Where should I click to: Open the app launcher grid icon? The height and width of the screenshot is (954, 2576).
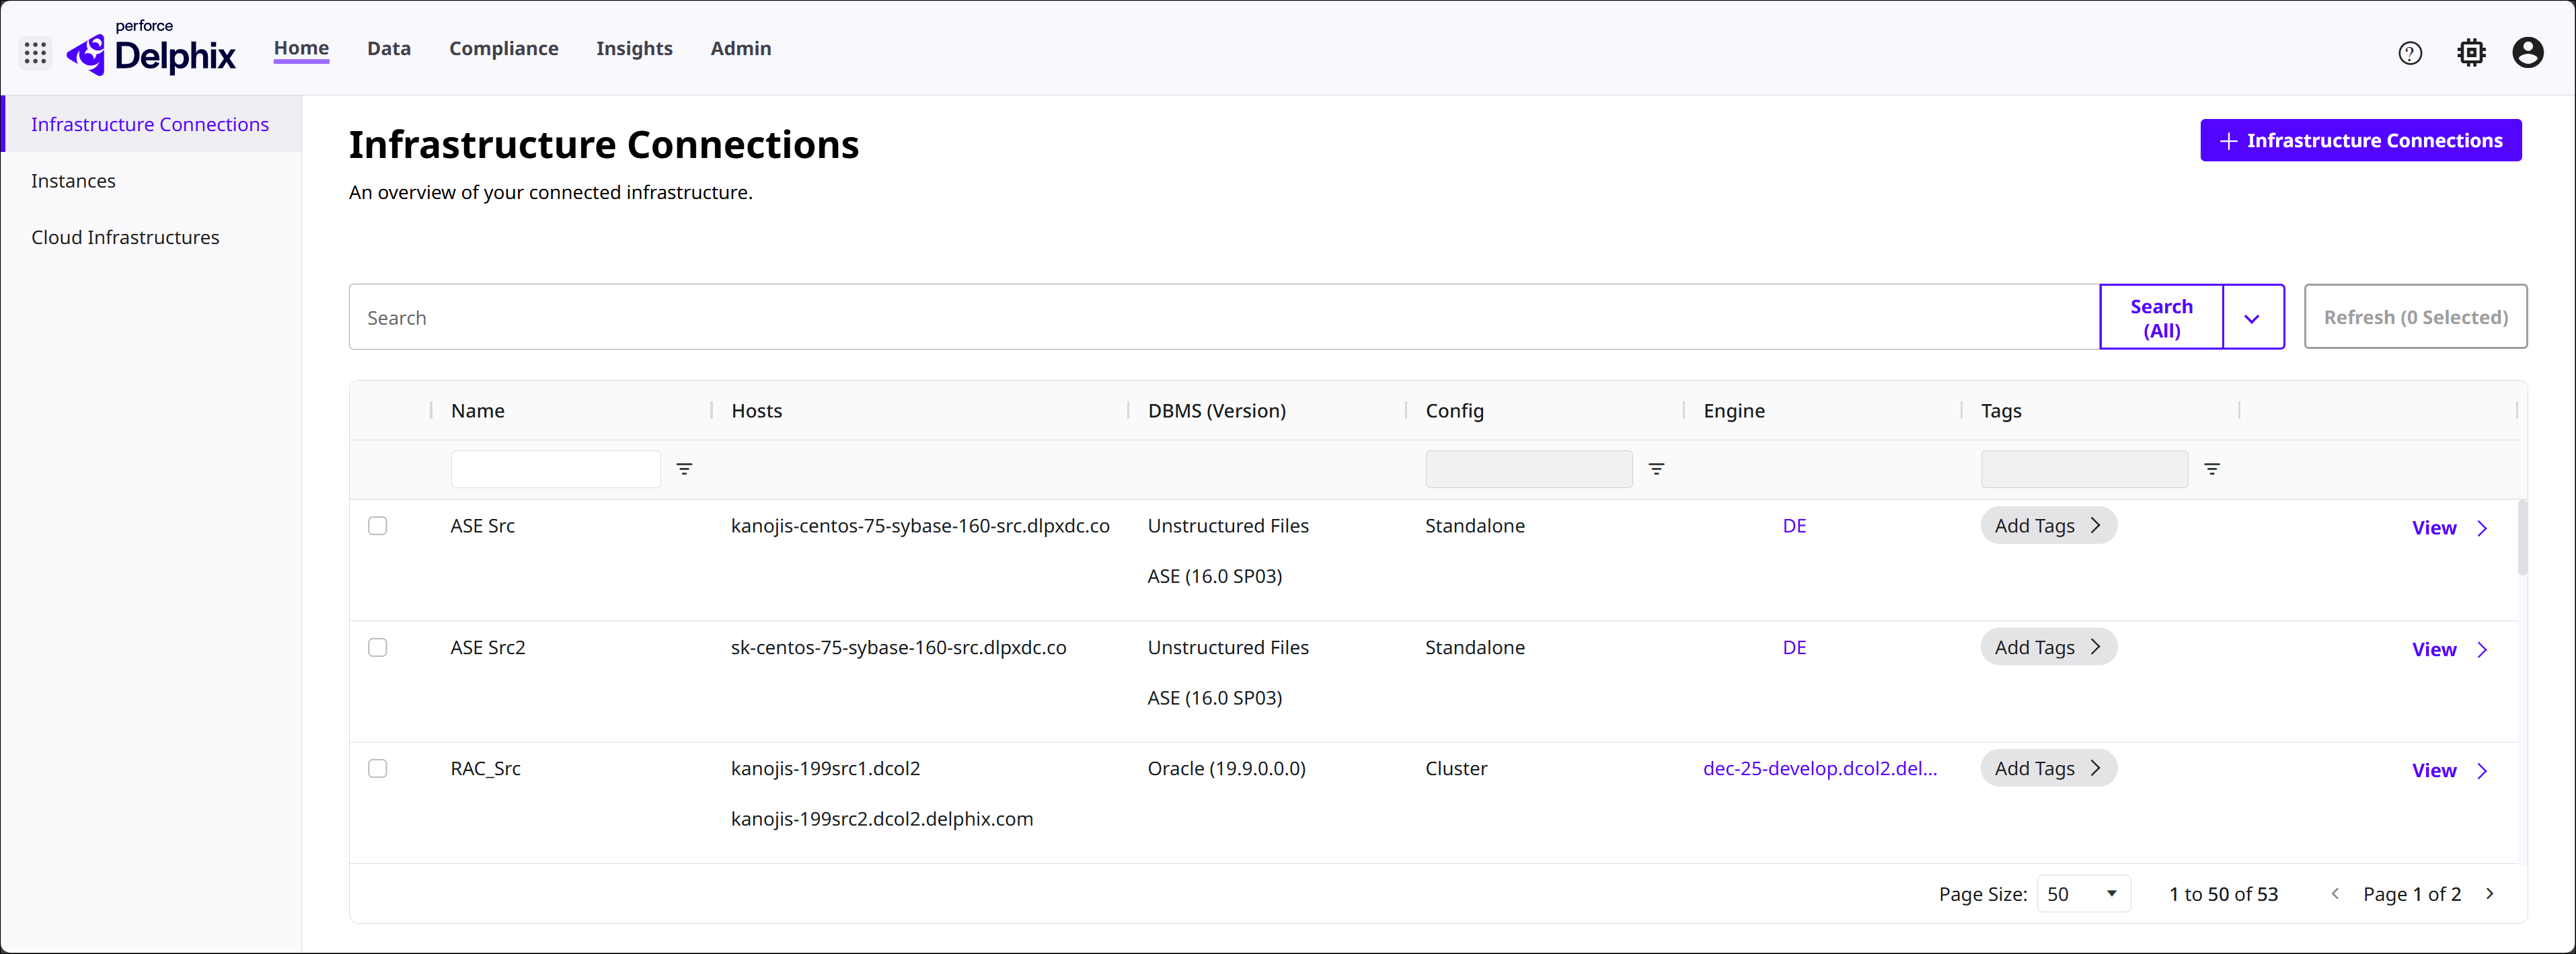point(35,53)
